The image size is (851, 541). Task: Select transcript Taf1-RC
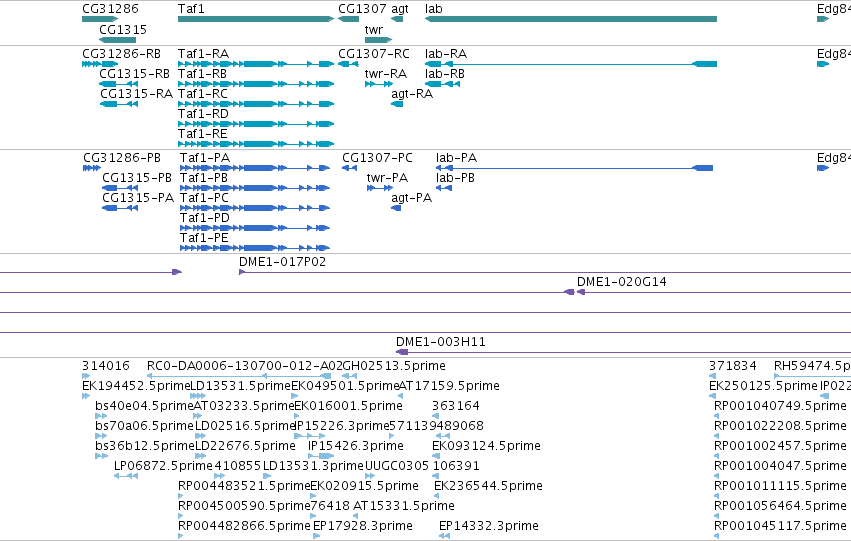point(256,104)
